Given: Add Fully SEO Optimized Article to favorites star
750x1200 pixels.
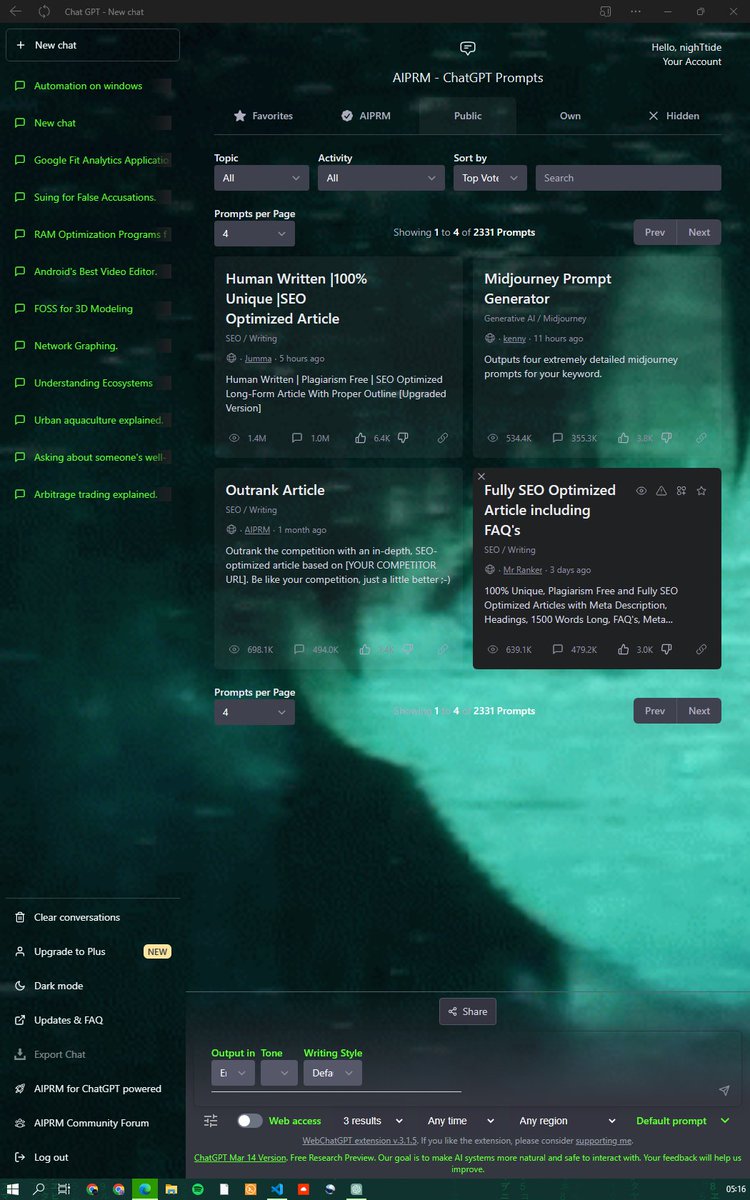Looking at the screenshot, I should click(x=701, y=491).
